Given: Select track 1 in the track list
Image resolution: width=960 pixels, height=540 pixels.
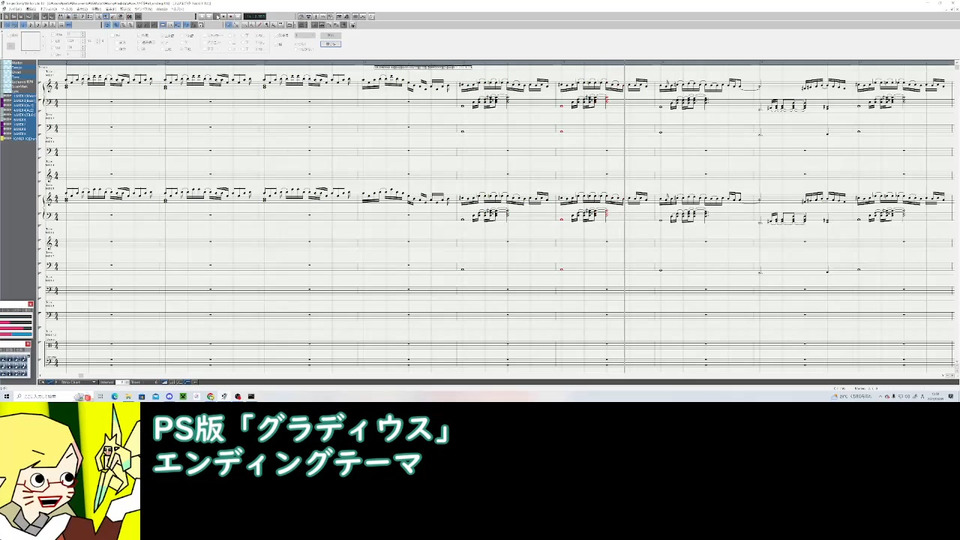Looking at the screenshot, I should 24,96.
